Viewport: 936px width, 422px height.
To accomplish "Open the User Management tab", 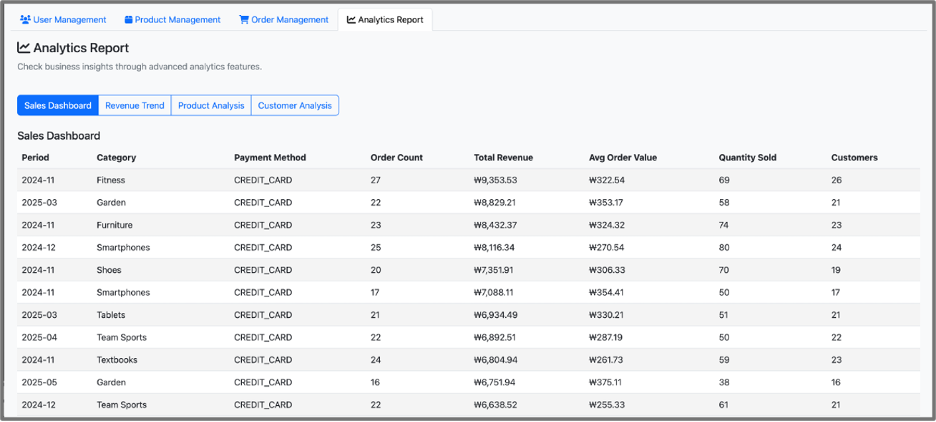I will pos(62,20).
